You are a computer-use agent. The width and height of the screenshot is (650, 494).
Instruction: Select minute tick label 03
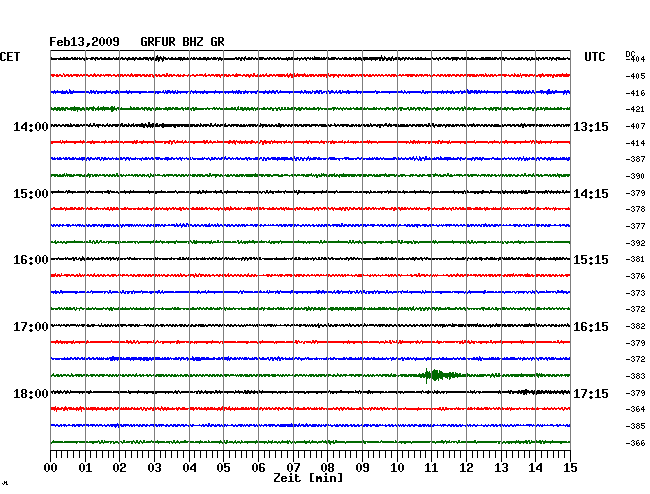(154, 467)
